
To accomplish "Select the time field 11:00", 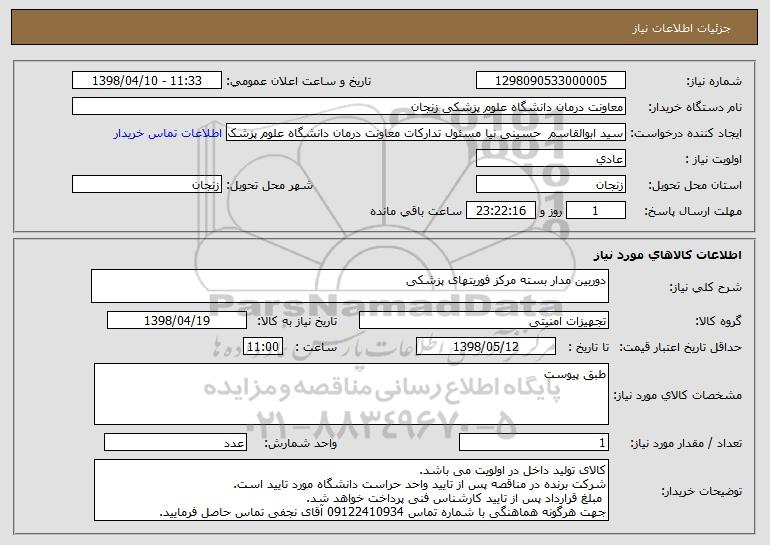I will coord(263,347).
